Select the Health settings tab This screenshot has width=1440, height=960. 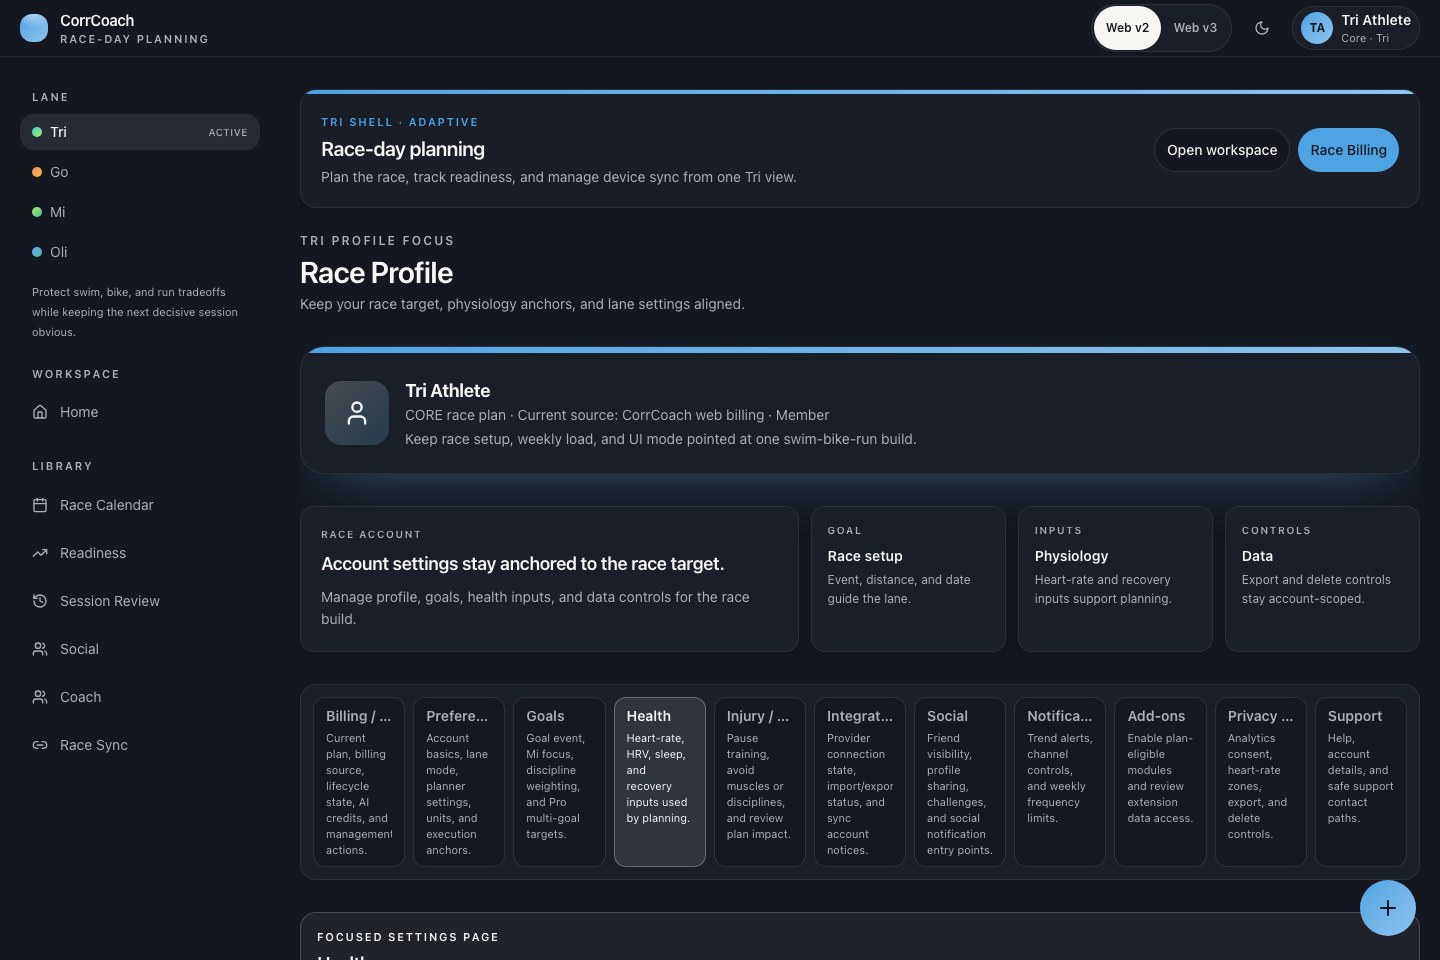point(660,782)
